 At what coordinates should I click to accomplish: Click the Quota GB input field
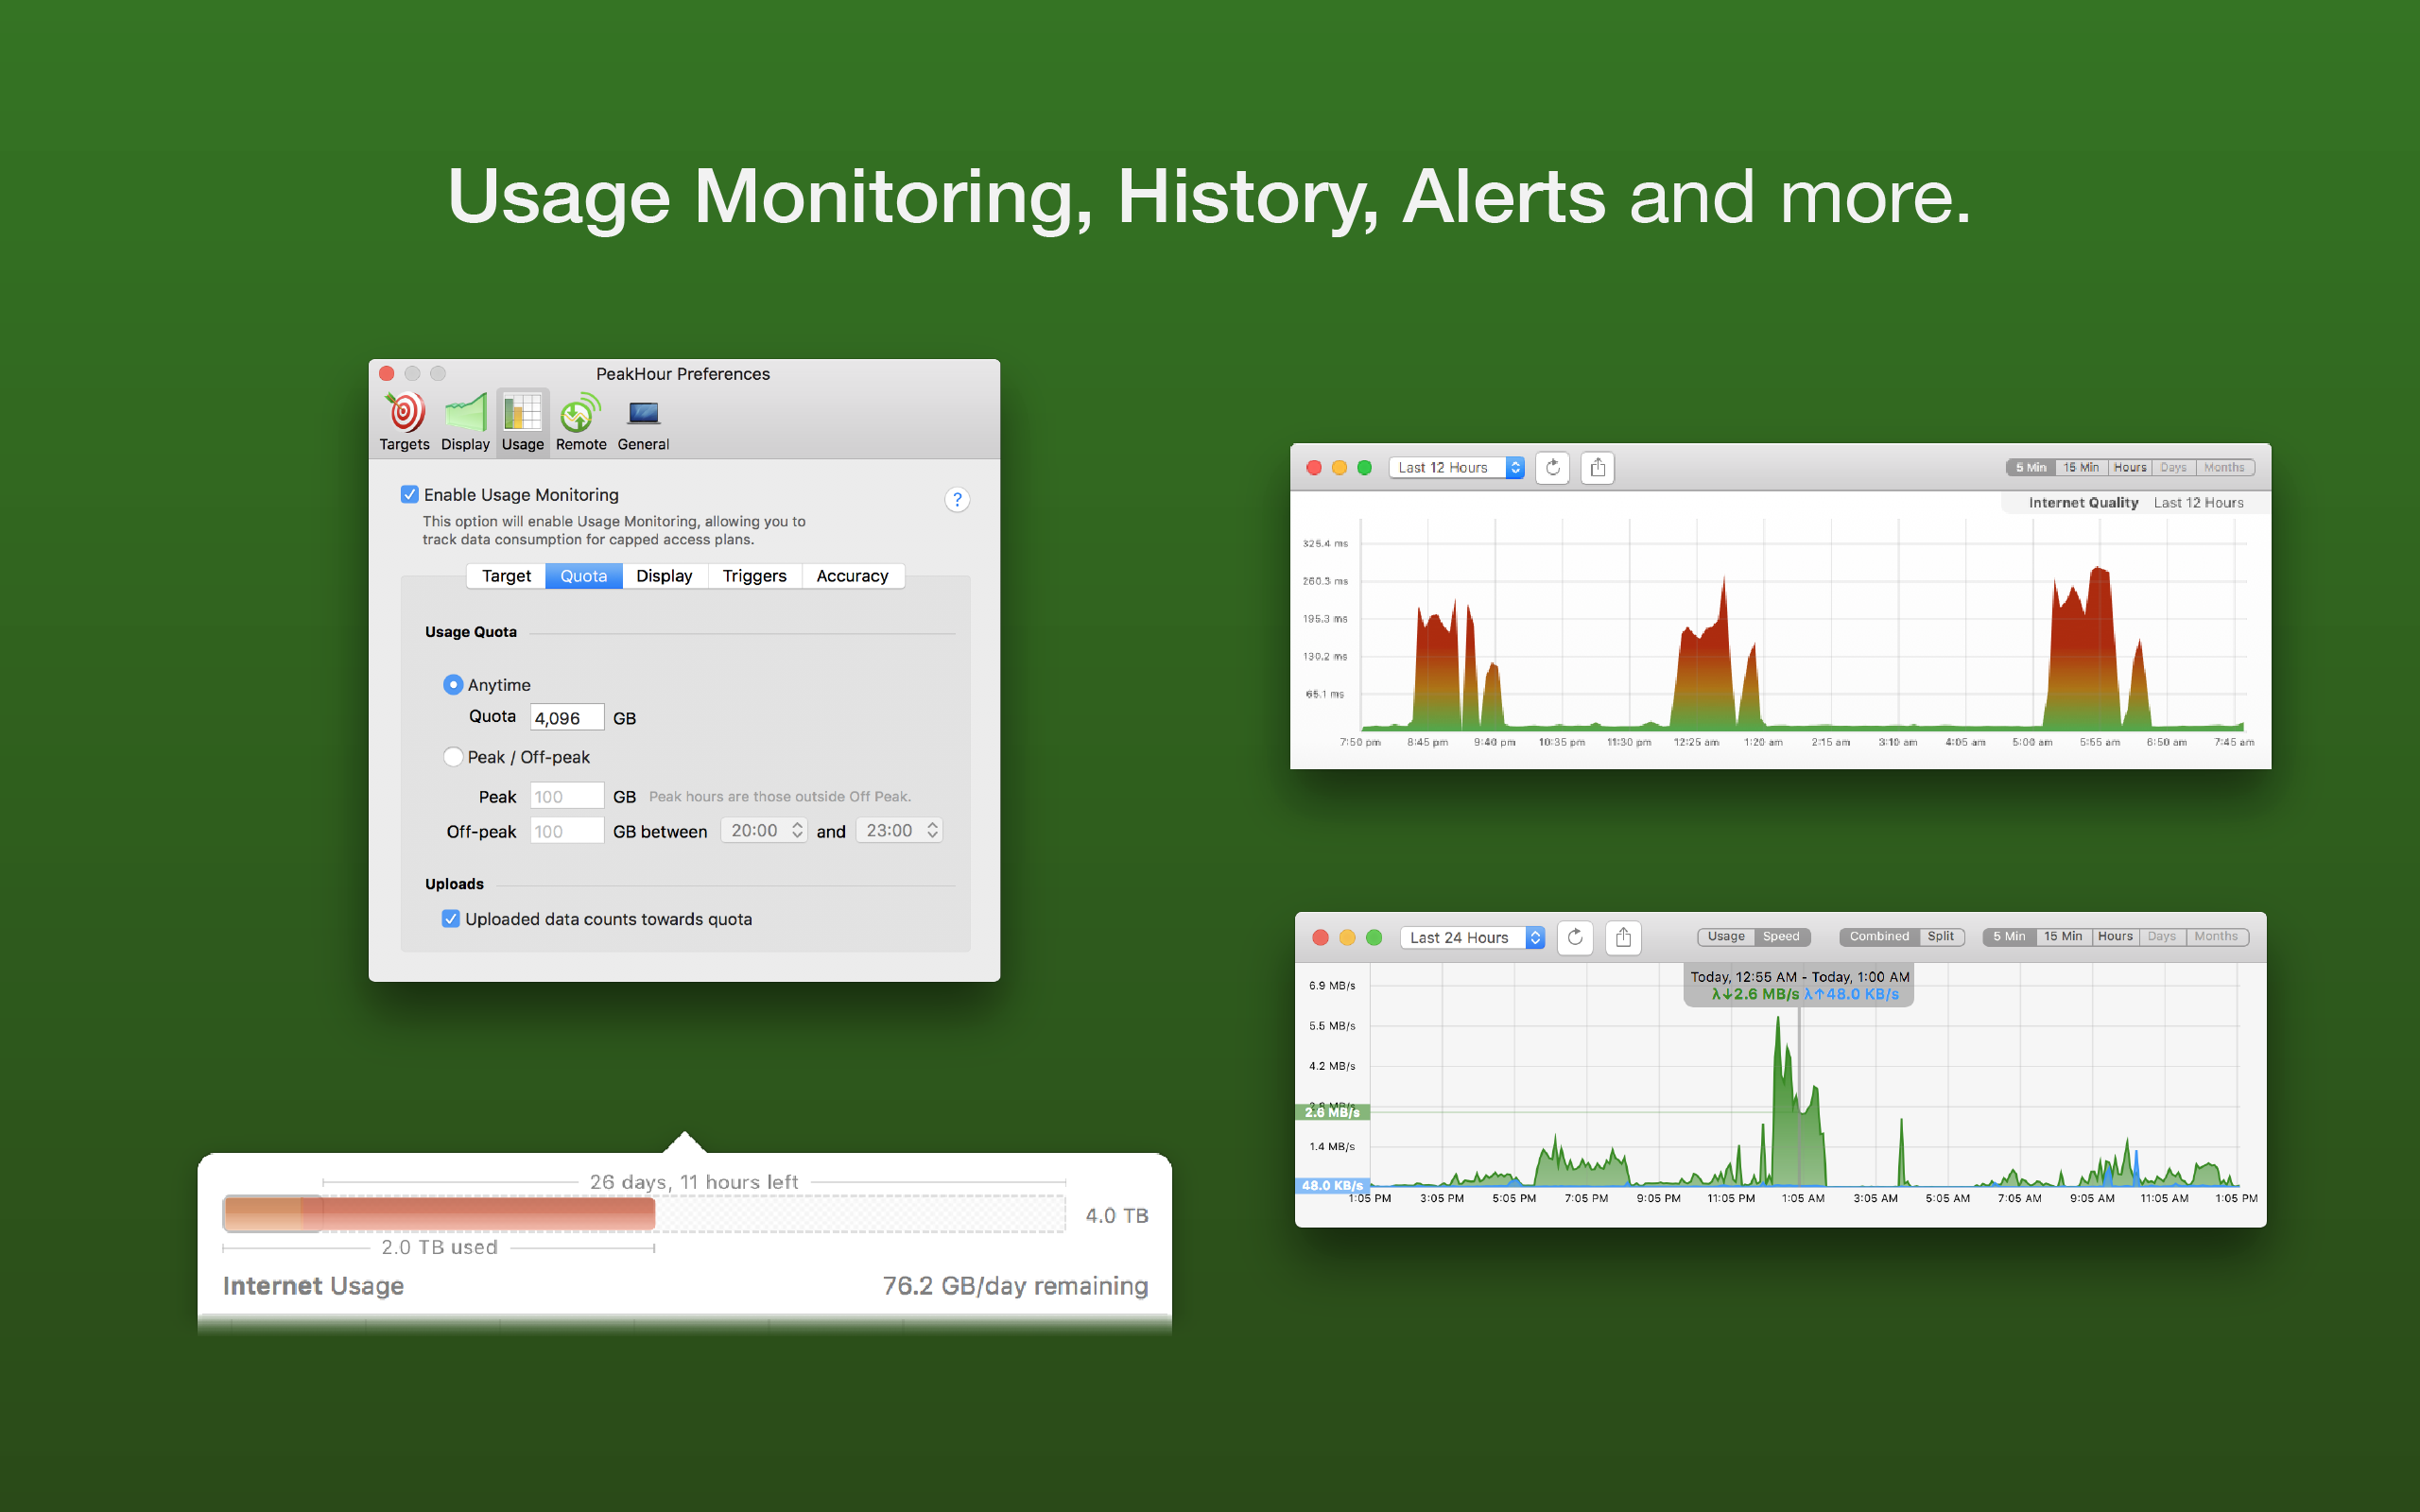click(x=566, y=718)
